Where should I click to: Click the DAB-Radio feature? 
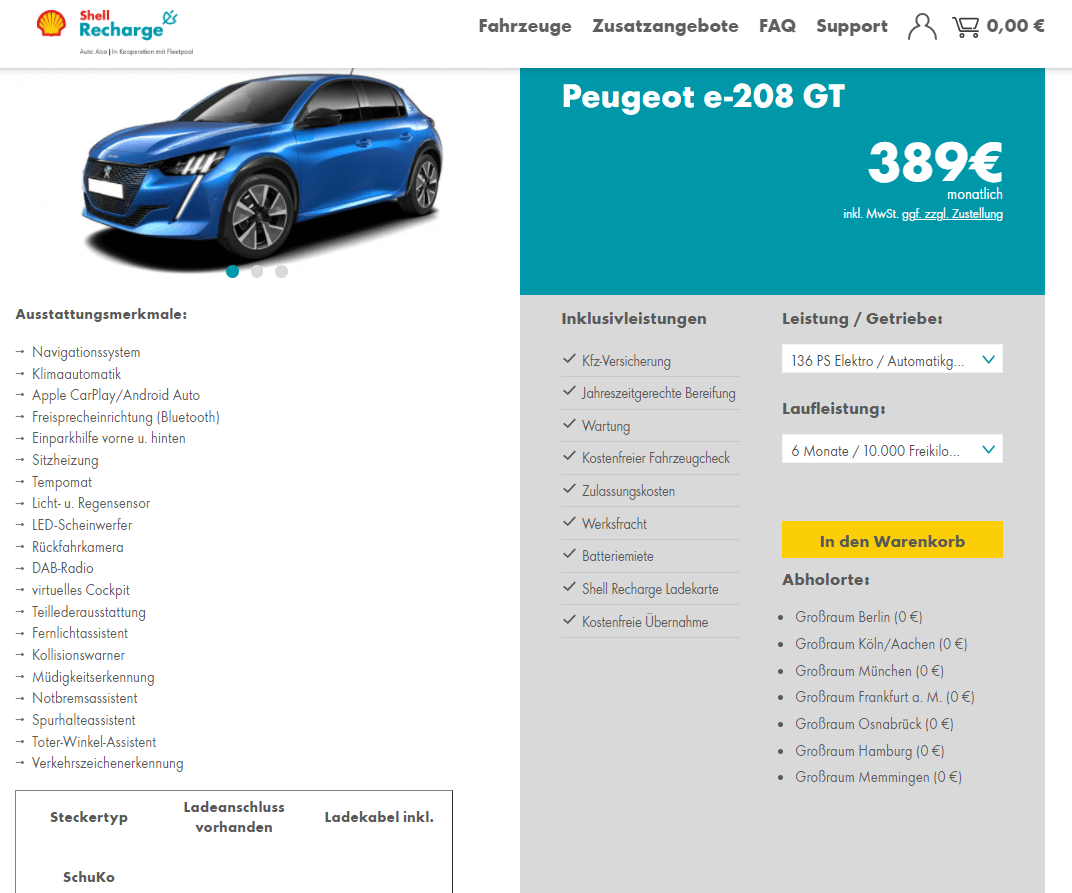pyautogui.click(x=62, y=568)
